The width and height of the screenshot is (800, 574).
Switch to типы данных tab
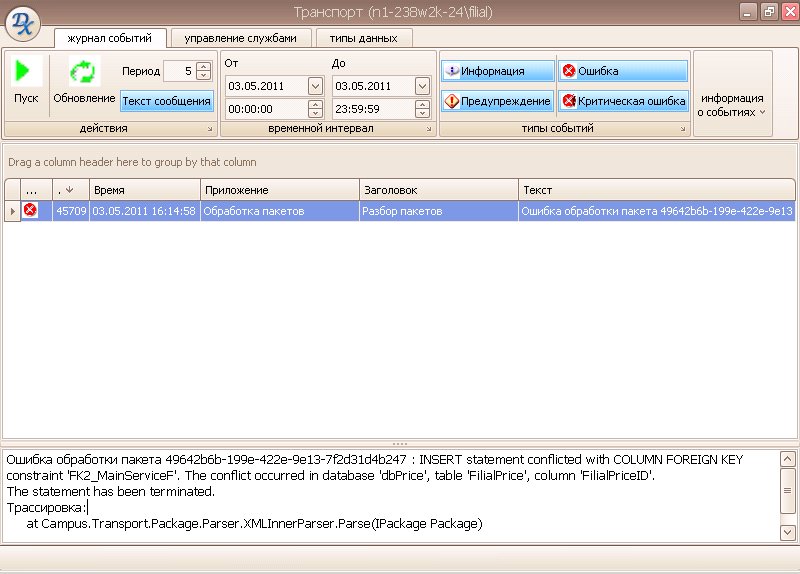363,38
